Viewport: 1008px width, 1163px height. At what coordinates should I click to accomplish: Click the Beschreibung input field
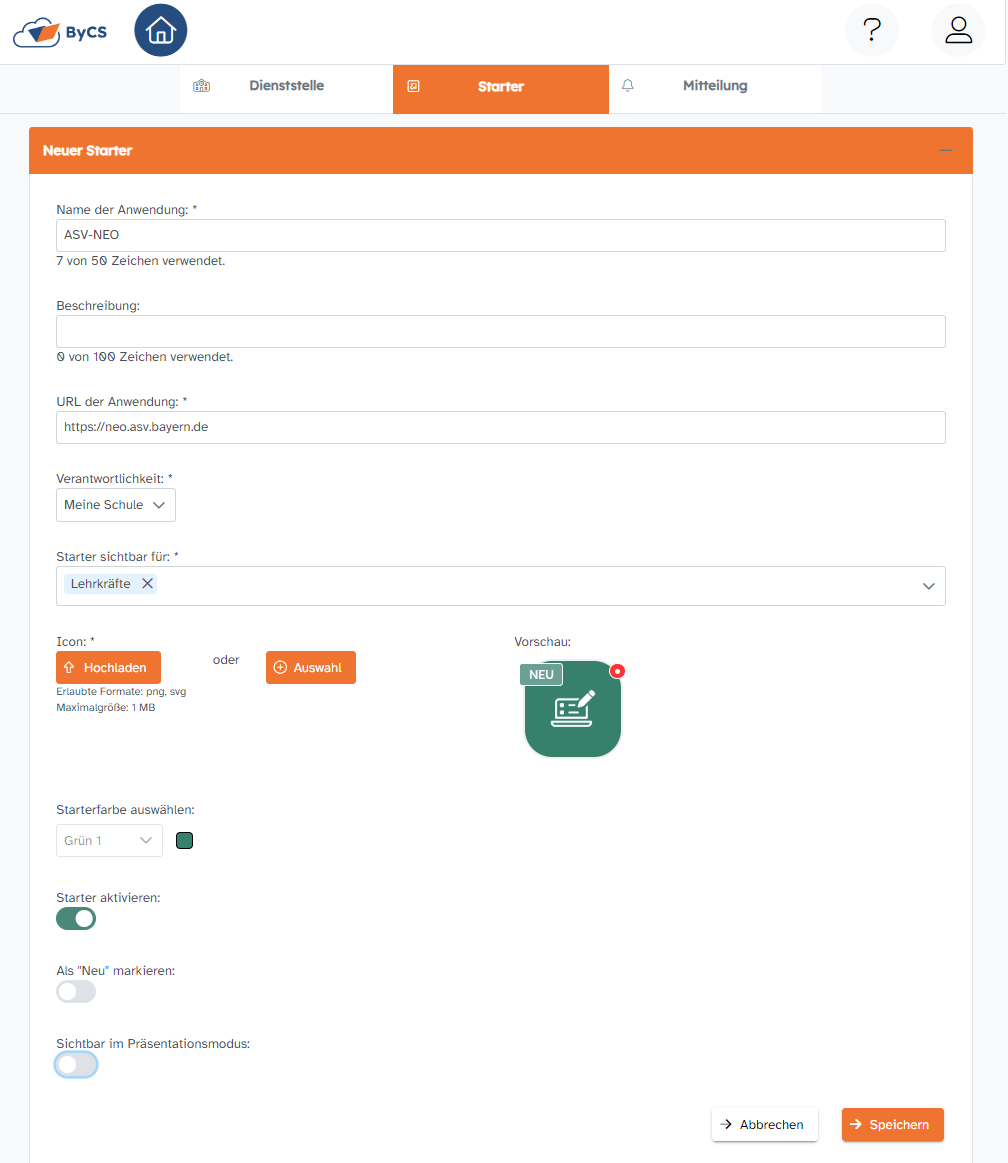[500, 332]
